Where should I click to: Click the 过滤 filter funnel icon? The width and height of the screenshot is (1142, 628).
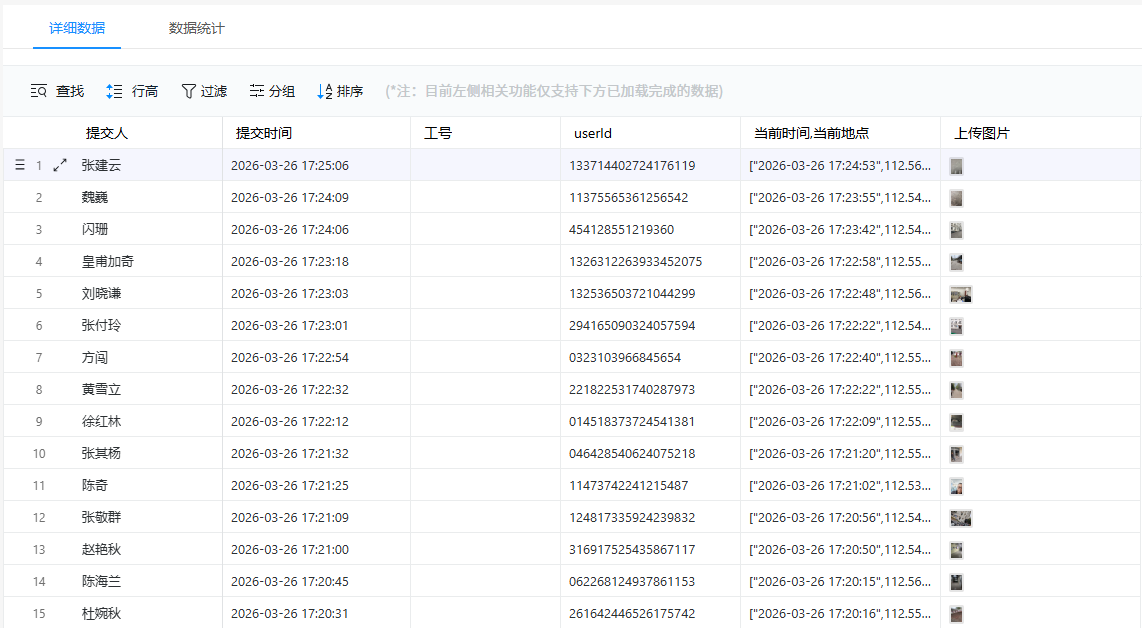coord(188,91)
